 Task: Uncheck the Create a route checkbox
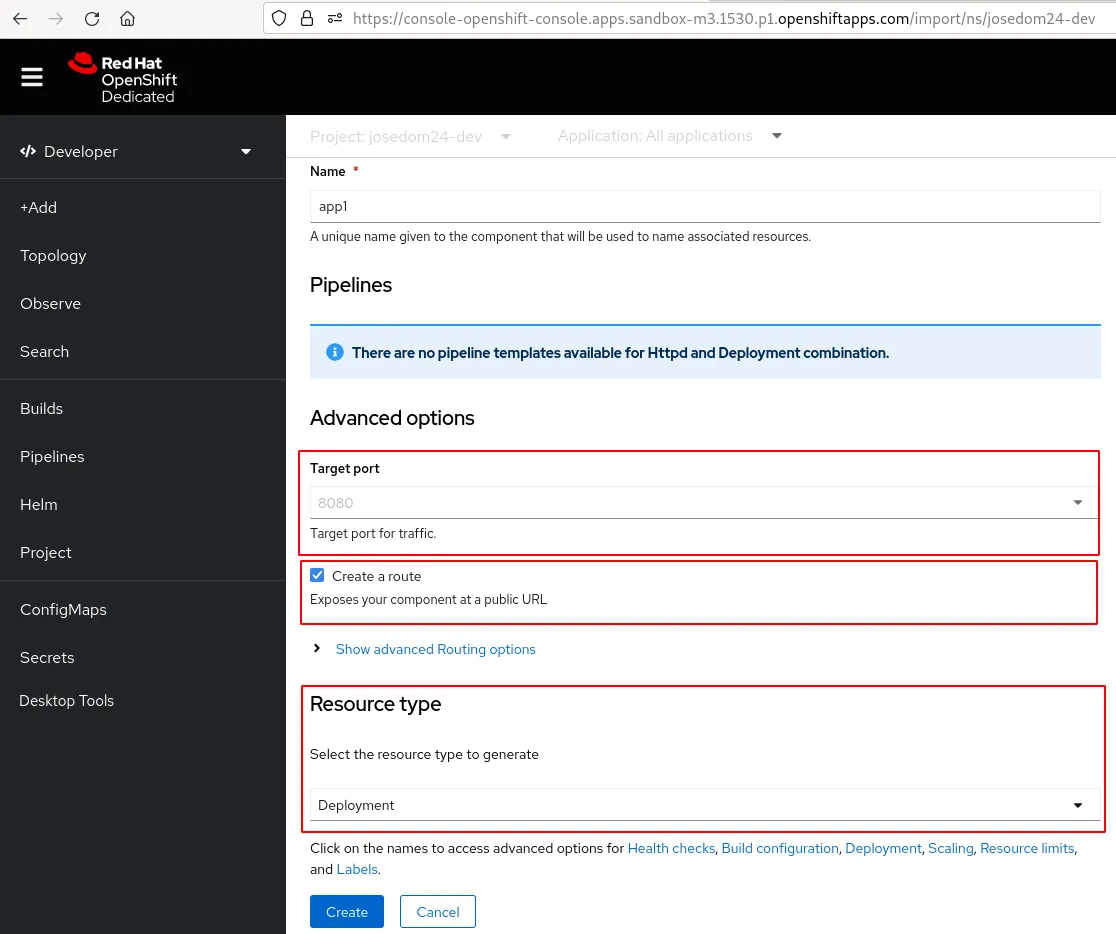point(318,576)
